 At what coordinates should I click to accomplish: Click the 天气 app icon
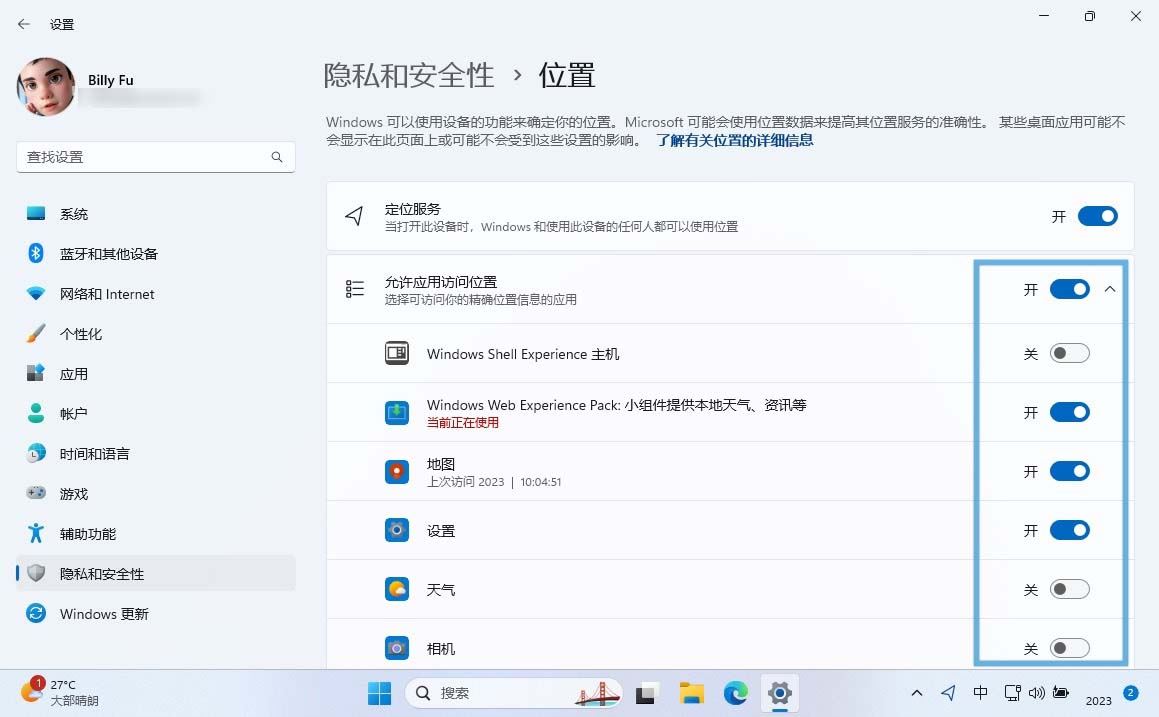coord(397,590)
